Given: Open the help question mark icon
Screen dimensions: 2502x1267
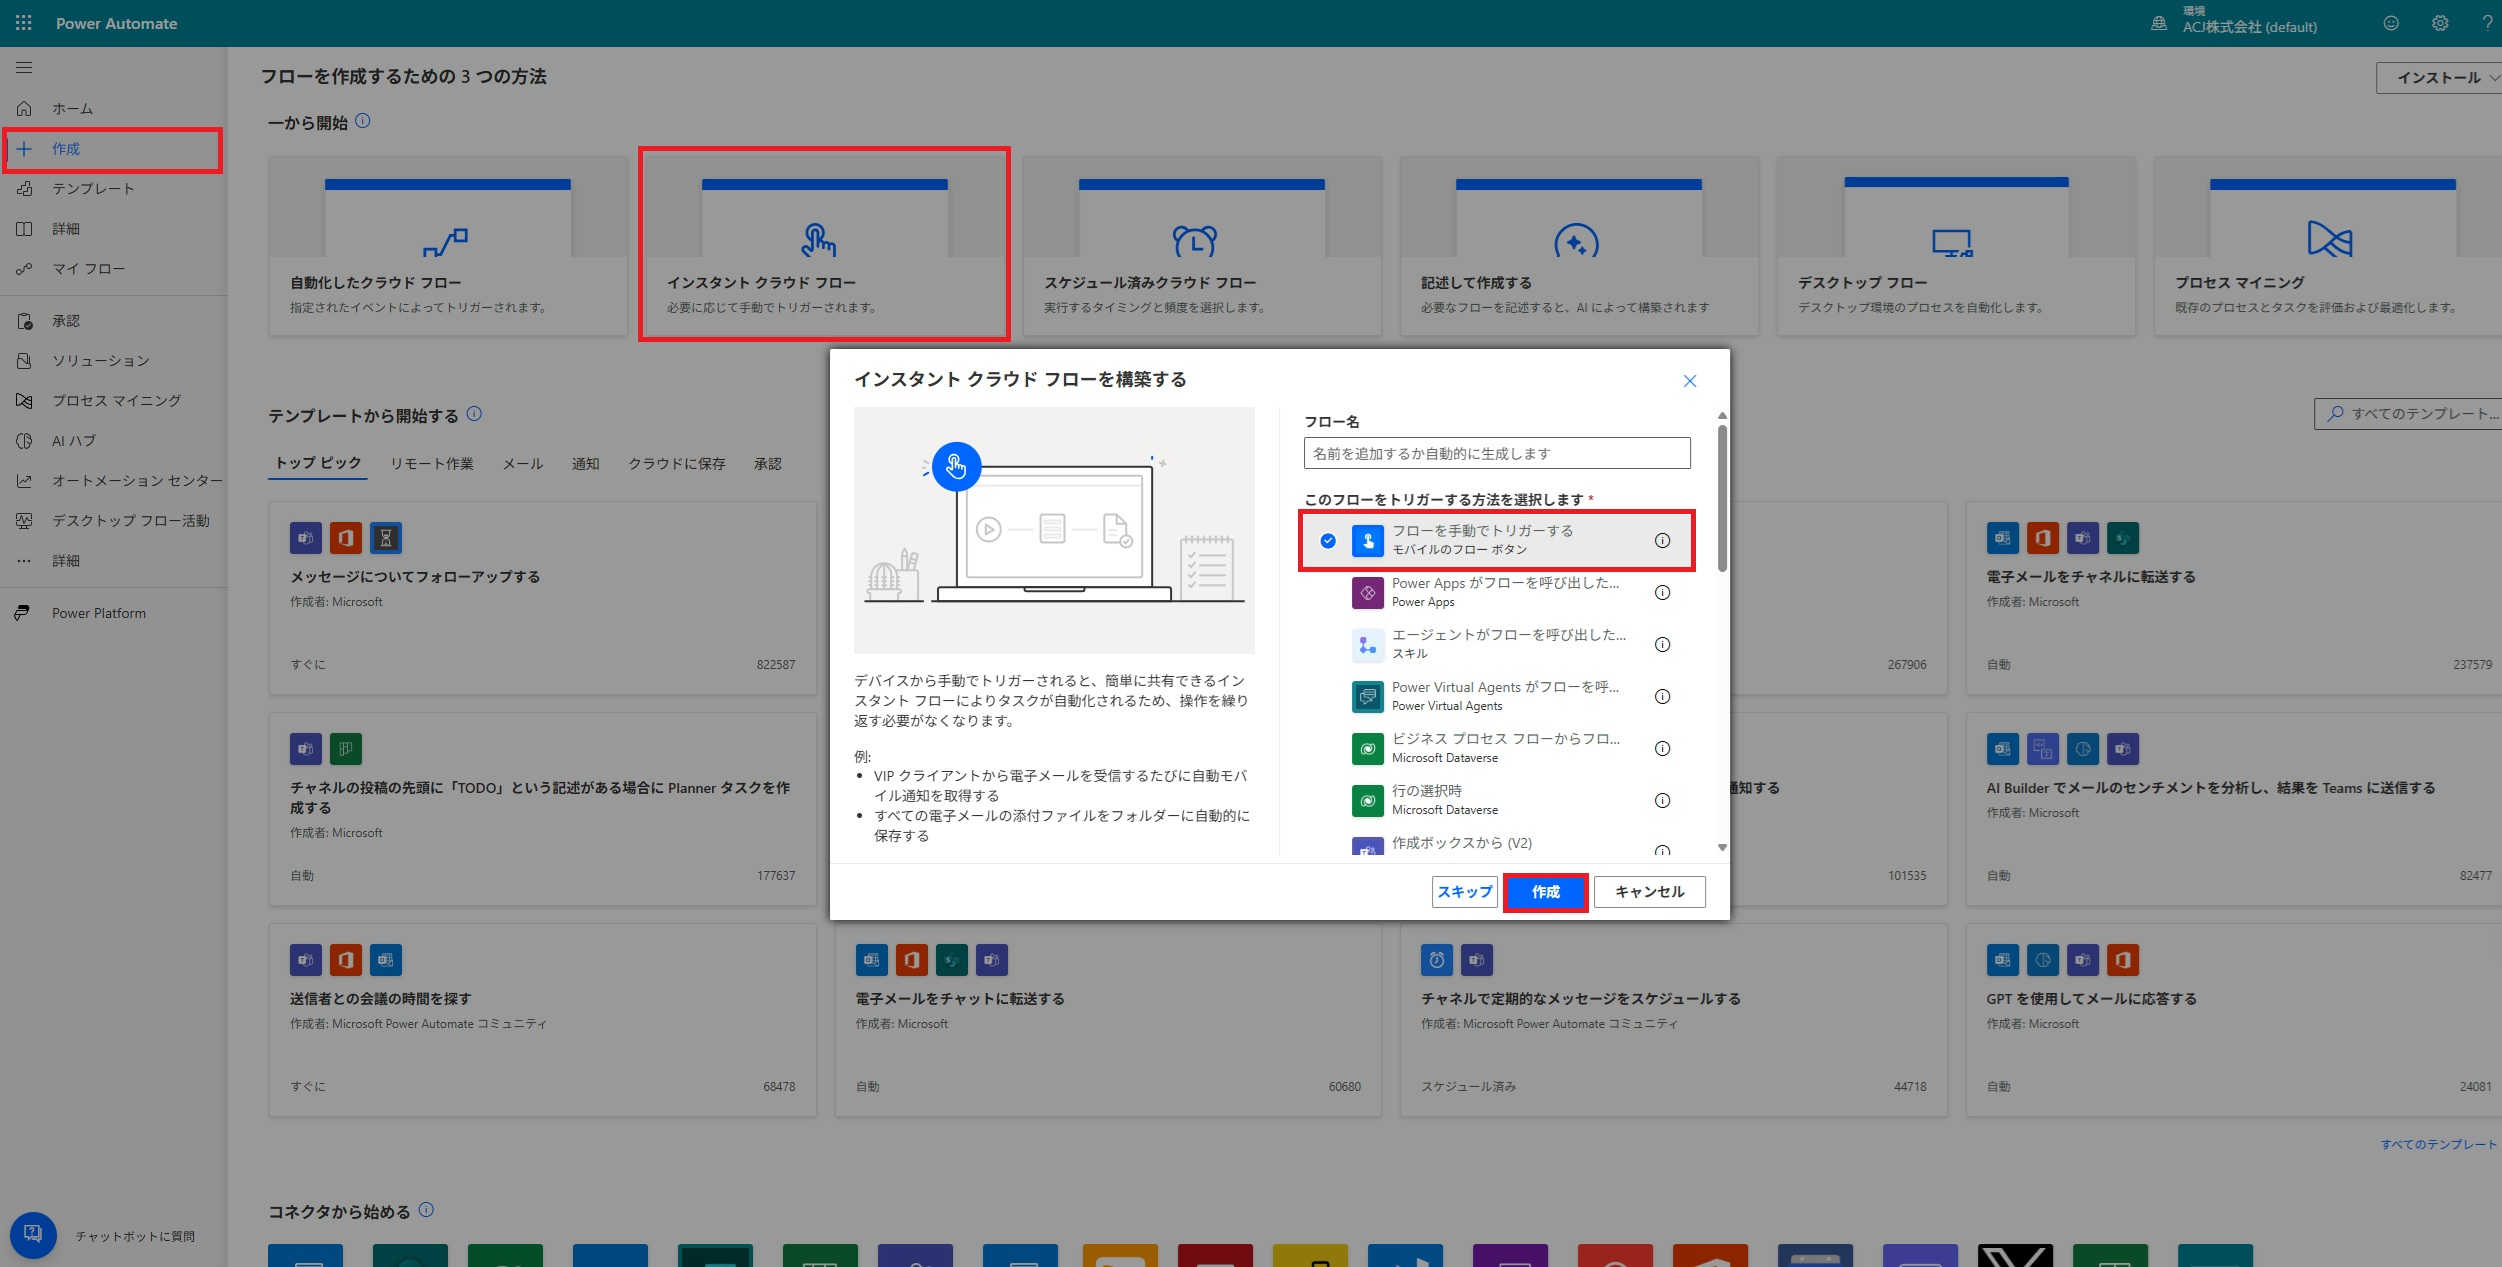Looking at the screenshot, I should pos(2487,23).
